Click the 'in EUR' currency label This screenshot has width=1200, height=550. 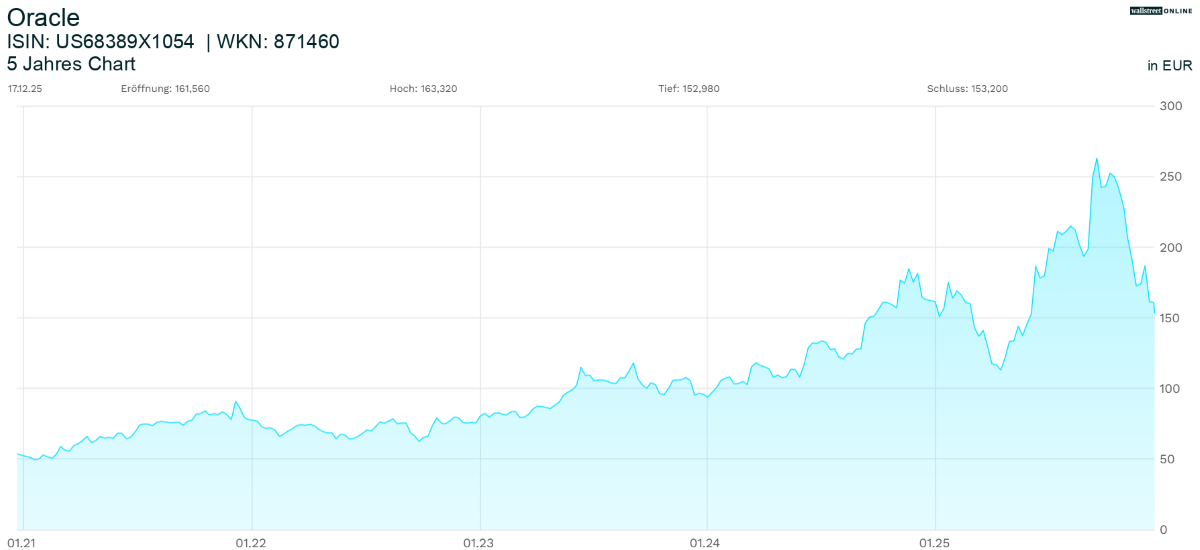1170,66
